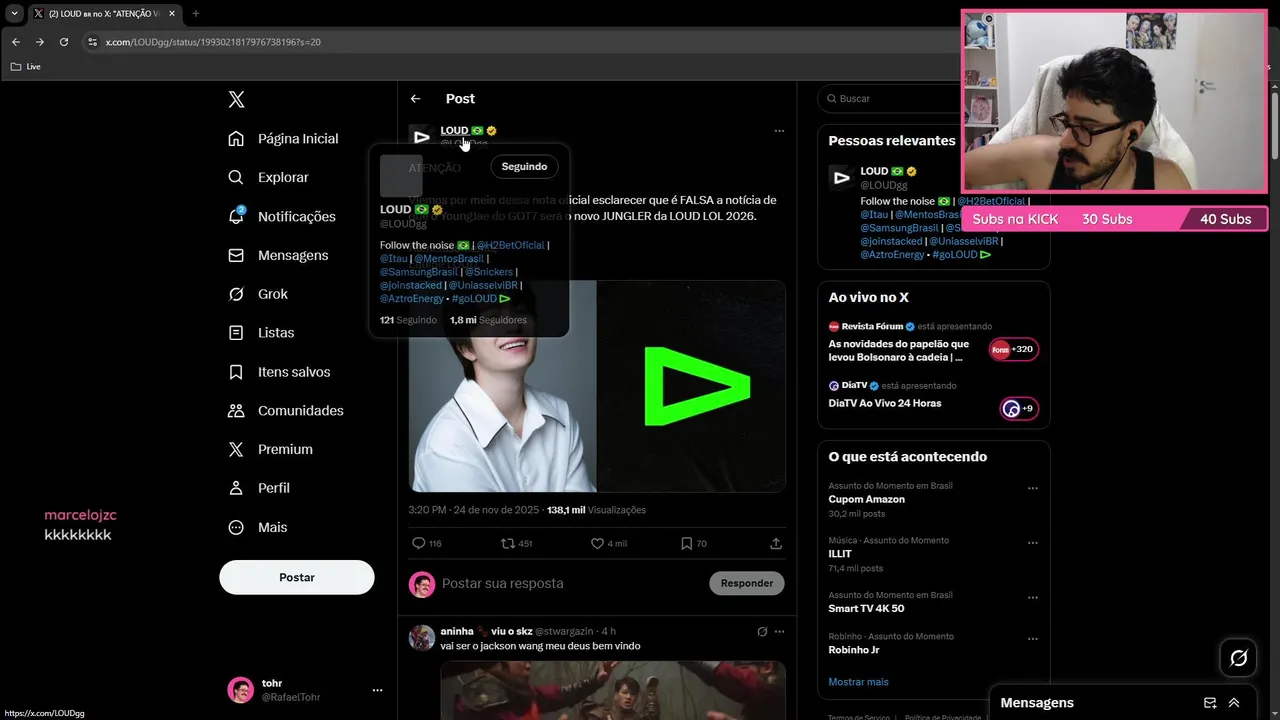
Task: View site information icon in address bar
Action: click(92, 42)
